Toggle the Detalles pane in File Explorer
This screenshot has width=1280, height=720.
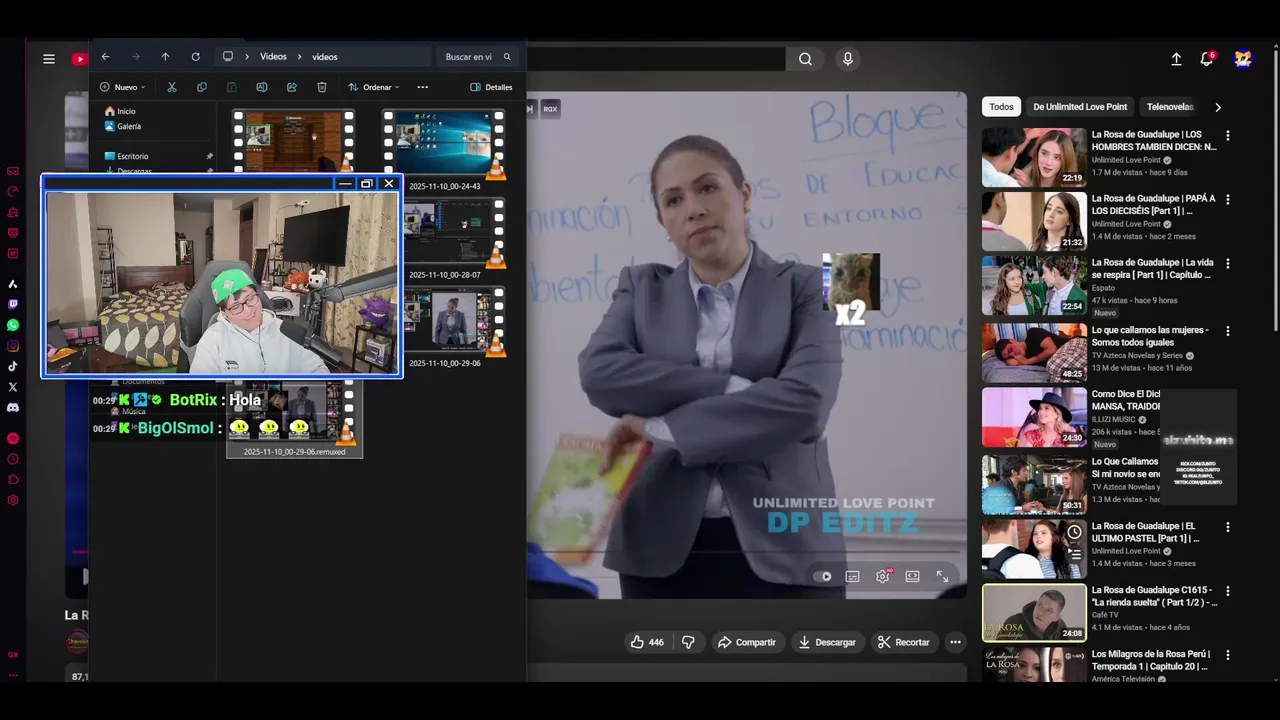click(x=491, y=87)
